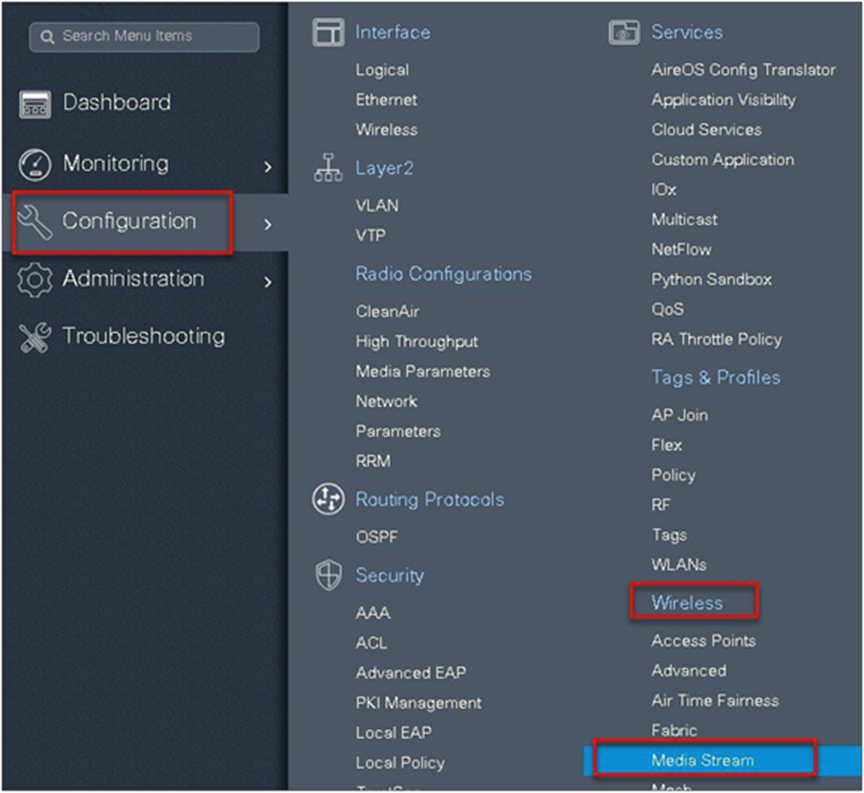Click the Troubleshooting tools icon
The width and height of the screenshot is (864, 793).
(x=35, y=338)
